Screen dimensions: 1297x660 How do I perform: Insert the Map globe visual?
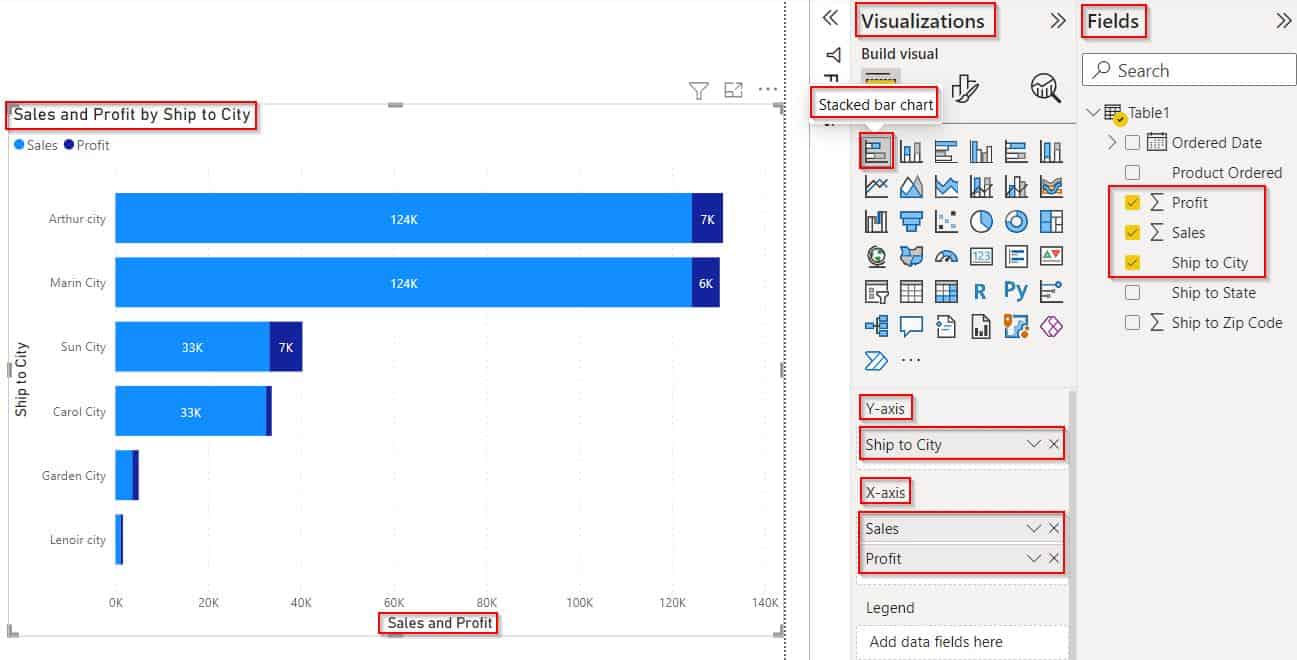tap(876, 256)
